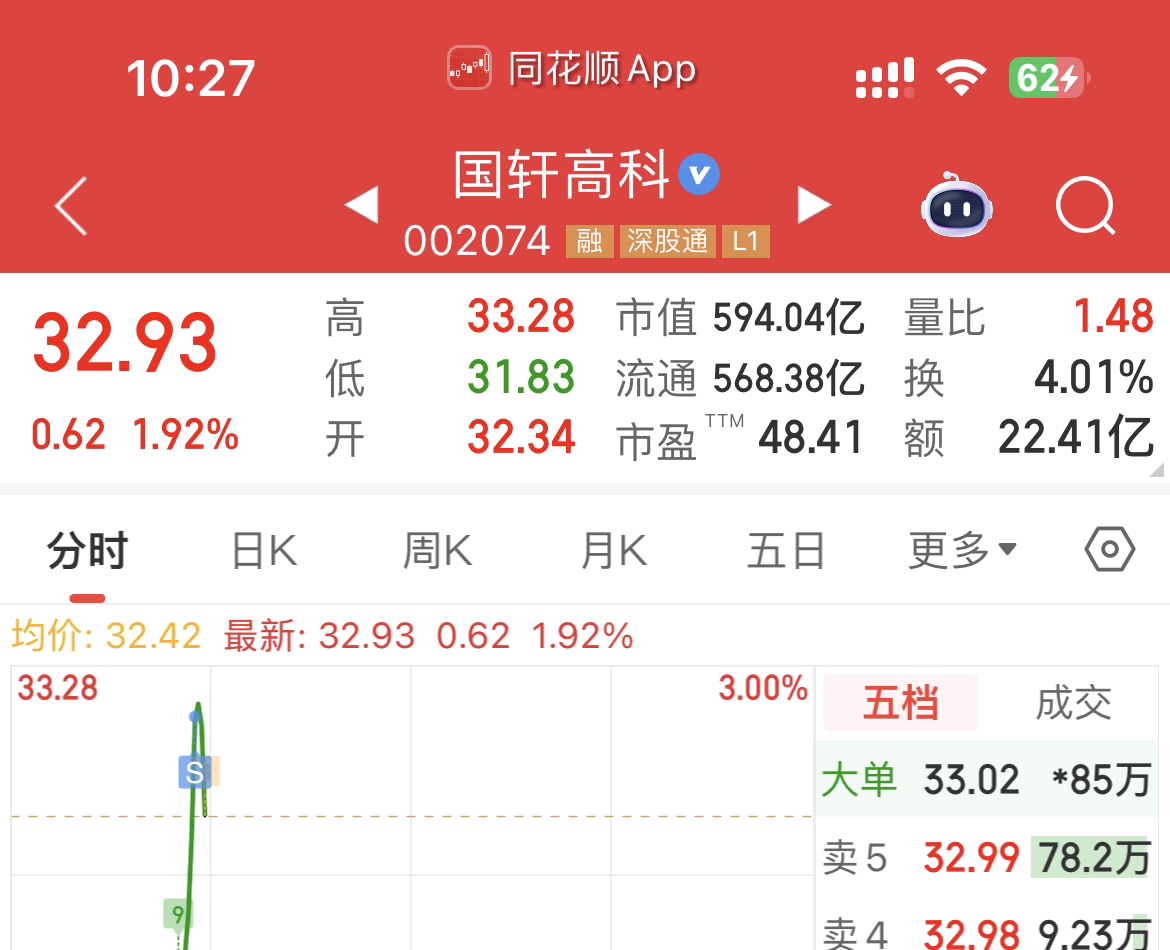1170x950 pixels.
Task: Select the 五档 order book tab
Action: point(901,702)
